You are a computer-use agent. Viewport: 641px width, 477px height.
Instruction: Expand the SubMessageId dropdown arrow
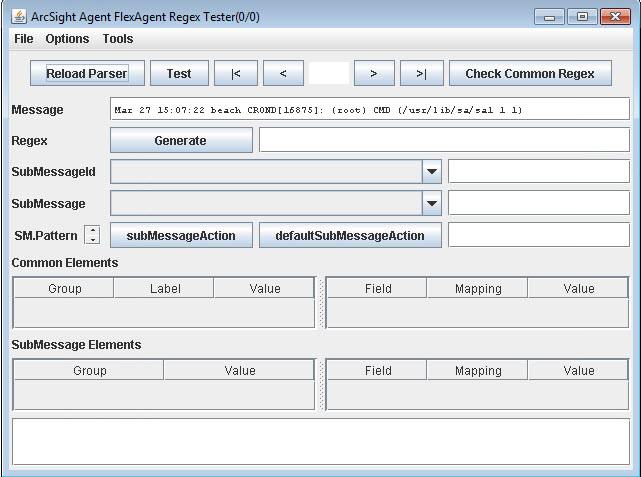click(x=432, y=172)
